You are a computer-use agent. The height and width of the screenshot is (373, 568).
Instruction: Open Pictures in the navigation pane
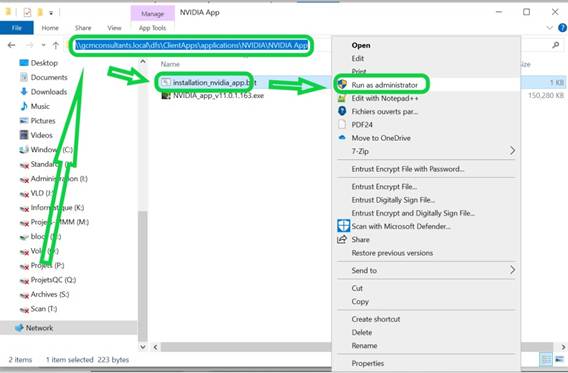pos(43,121)
